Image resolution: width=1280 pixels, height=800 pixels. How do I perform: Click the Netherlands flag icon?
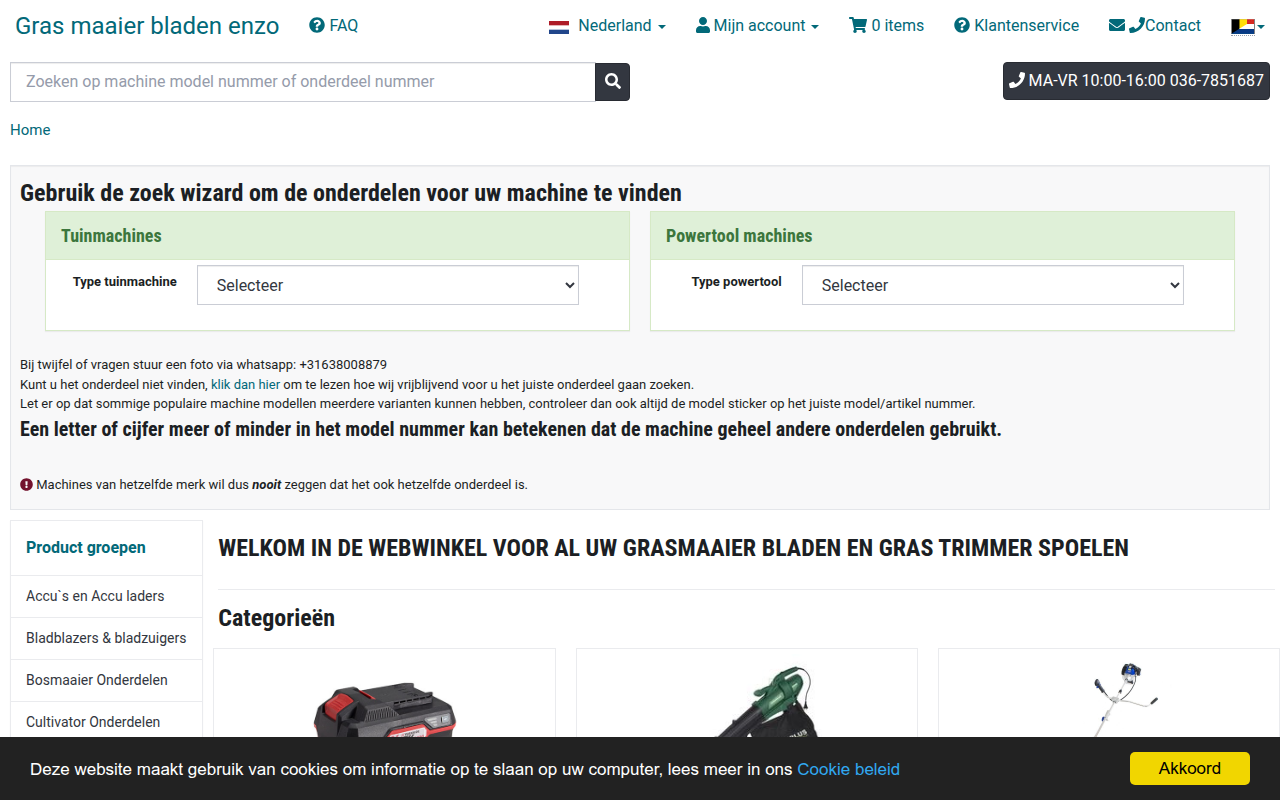559,27
